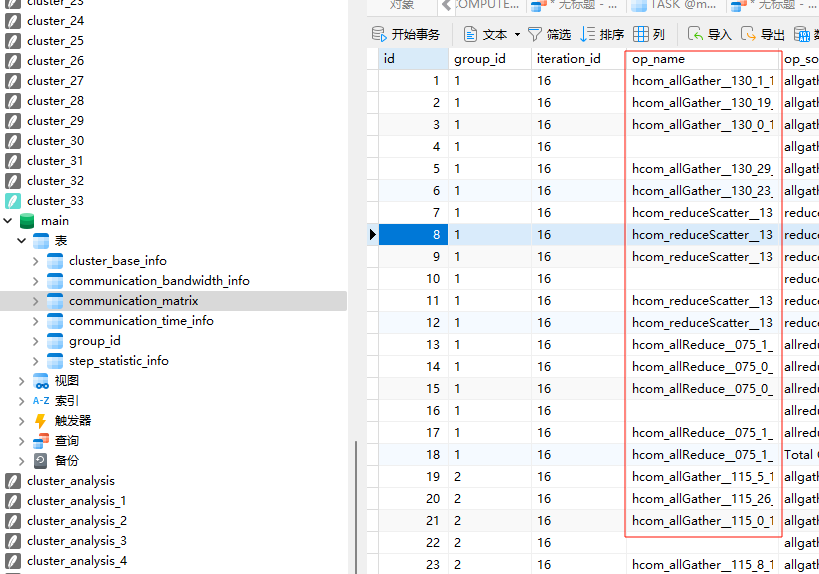Open the dropdown arrow next to 文本

pos(517,35)
